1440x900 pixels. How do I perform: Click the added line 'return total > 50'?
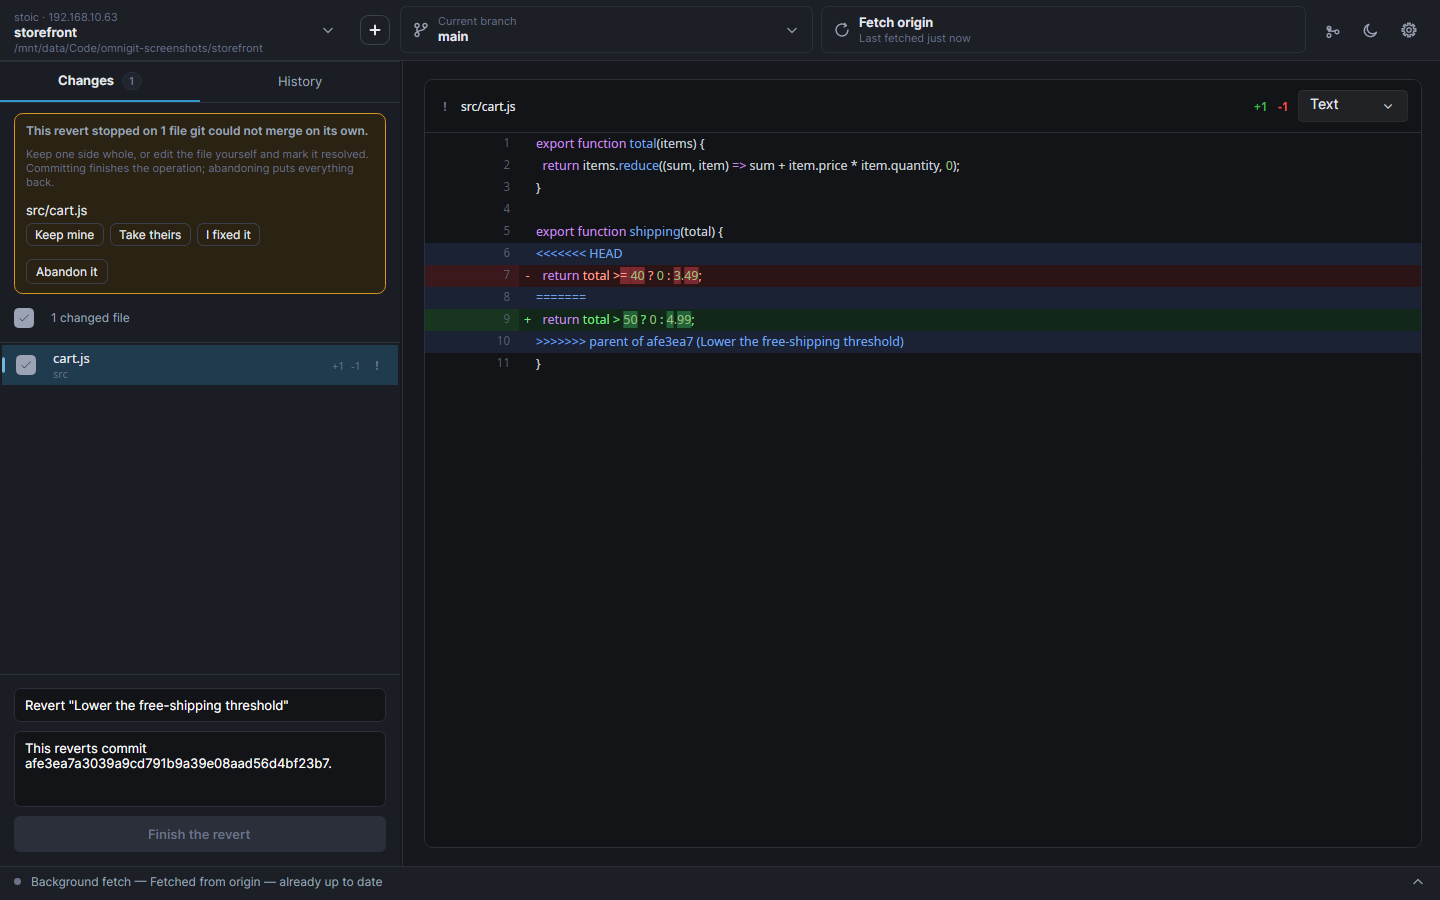tap(923, 320)
